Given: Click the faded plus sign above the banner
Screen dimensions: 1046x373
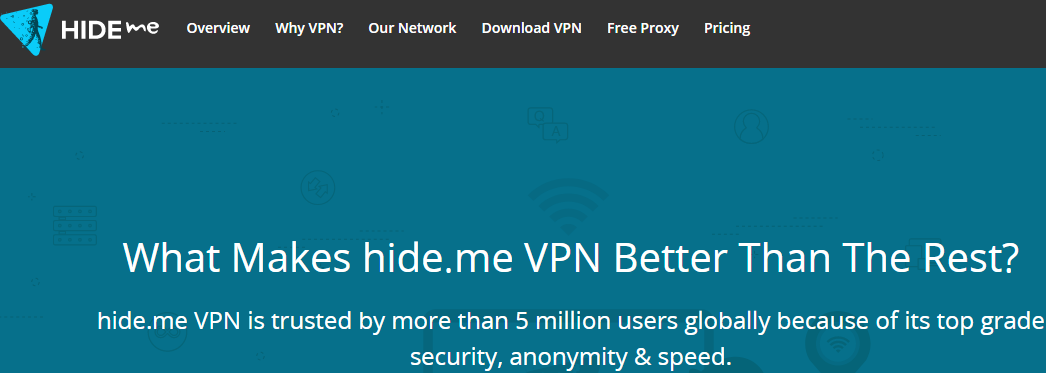Looking at the screenshot, I should coord(381,107).
